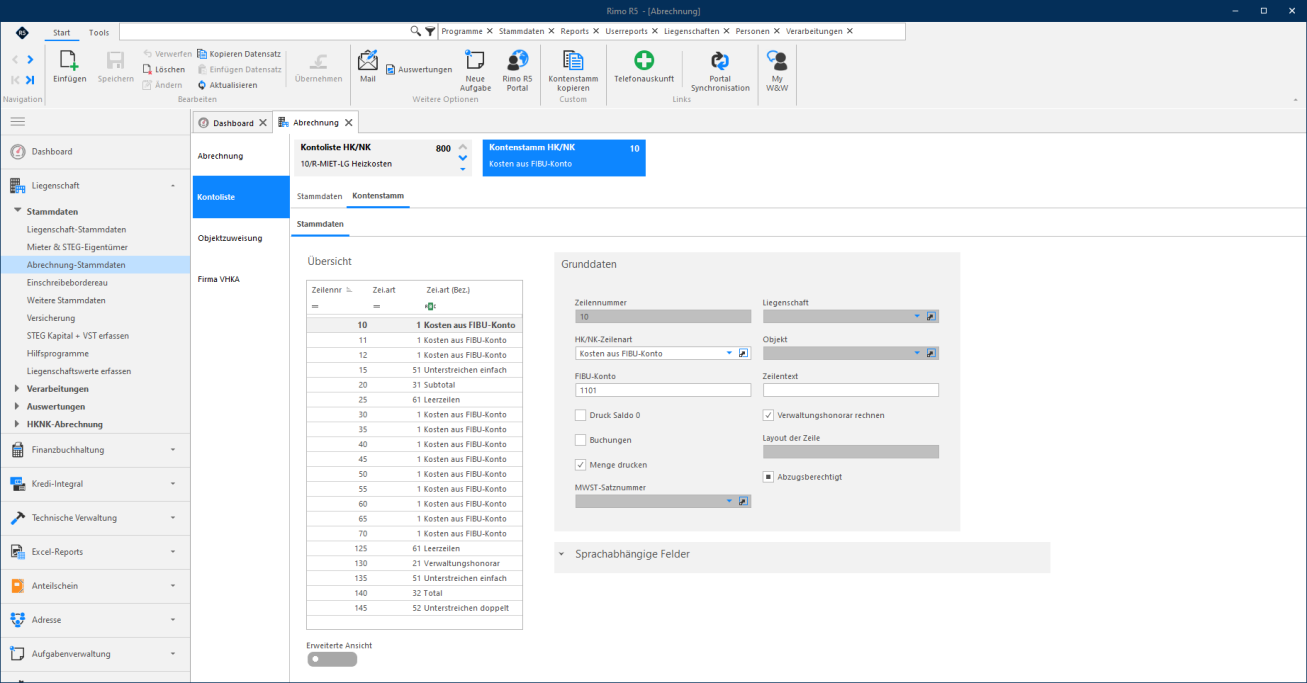Expand the Verarbeitungen tree node
Screen dimensions: 1307x683
tap(17, 388)
